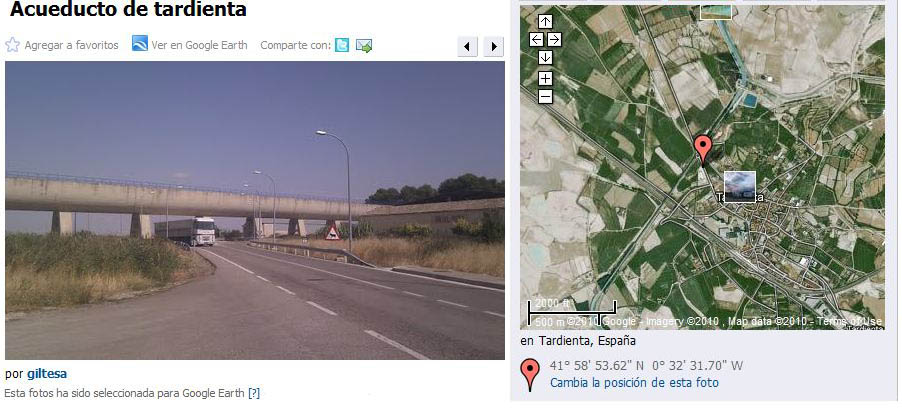
Task: Go to the previous photo arrow
Action: [468, 47]
